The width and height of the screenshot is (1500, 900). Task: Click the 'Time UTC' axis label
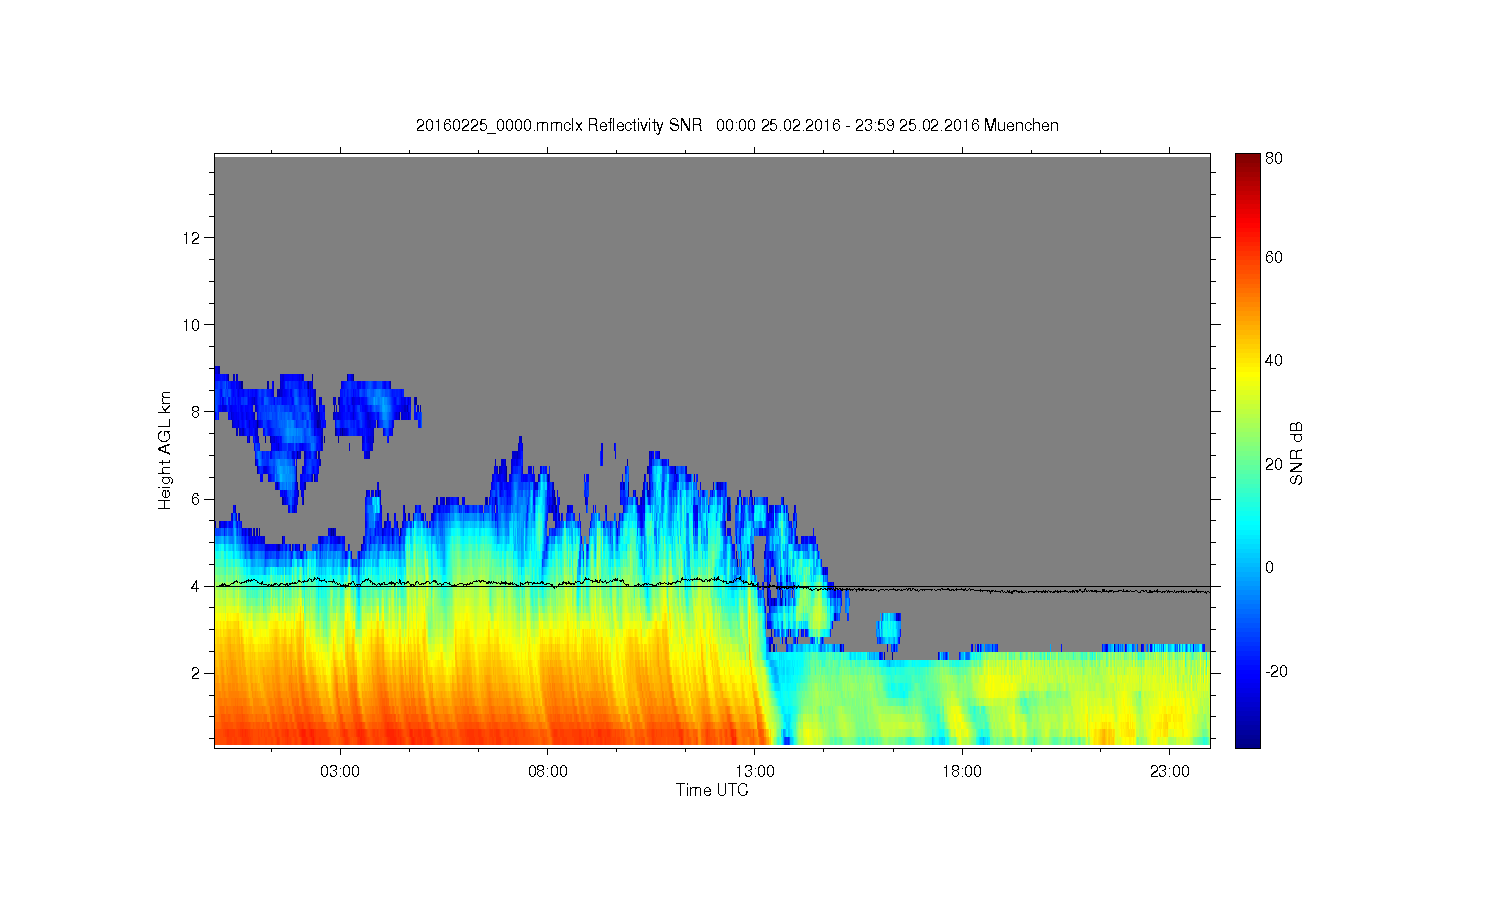point(712,790)
